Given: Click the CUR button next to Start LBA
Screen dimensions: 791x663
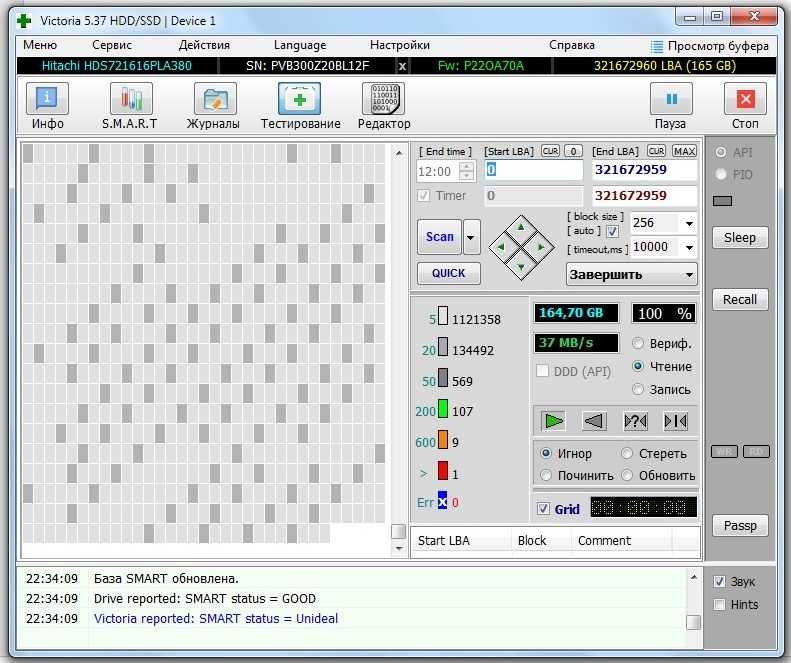Looking at the screenshot, I should tap(550, 151).
